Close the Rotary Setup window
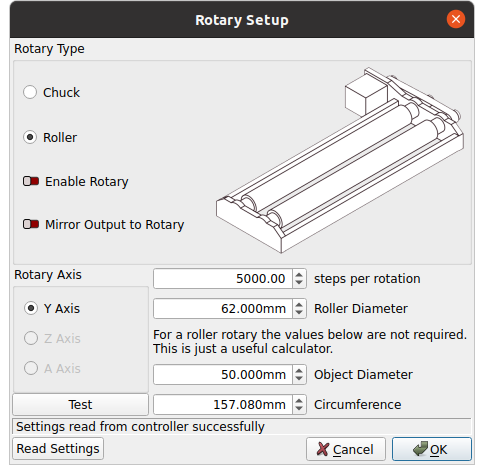This screenshot has height=474, width=484. coord(456,19)
